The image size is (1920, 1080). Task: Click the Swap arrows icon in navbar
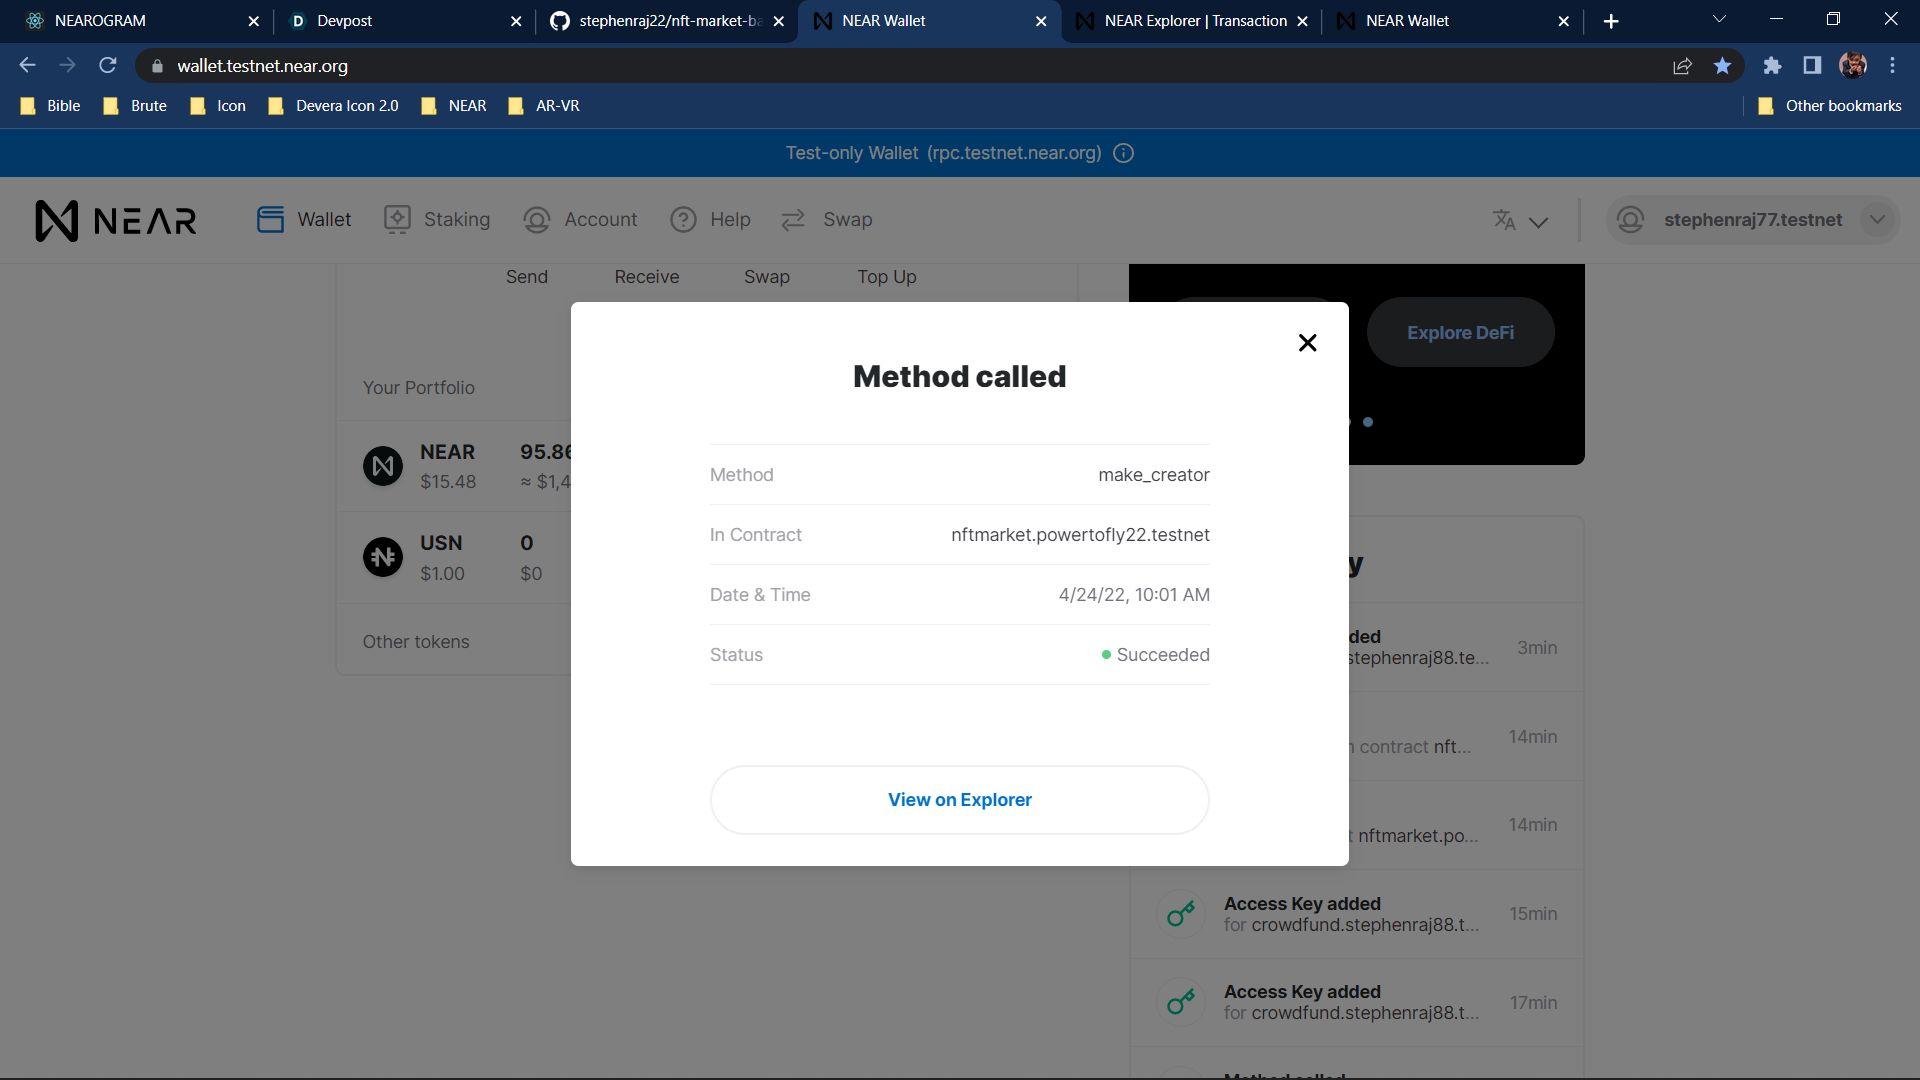(x=793, y=220)
